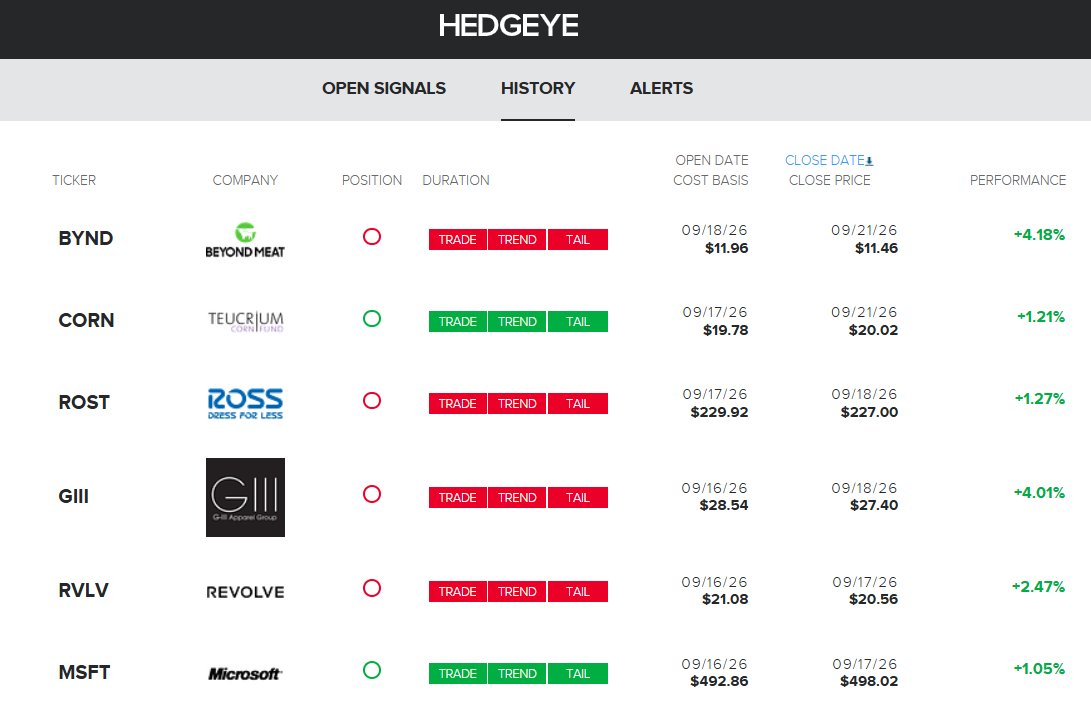1091x710 pixels.
Task: Open the Revolve company logo
Action: (x=245, y=592)
